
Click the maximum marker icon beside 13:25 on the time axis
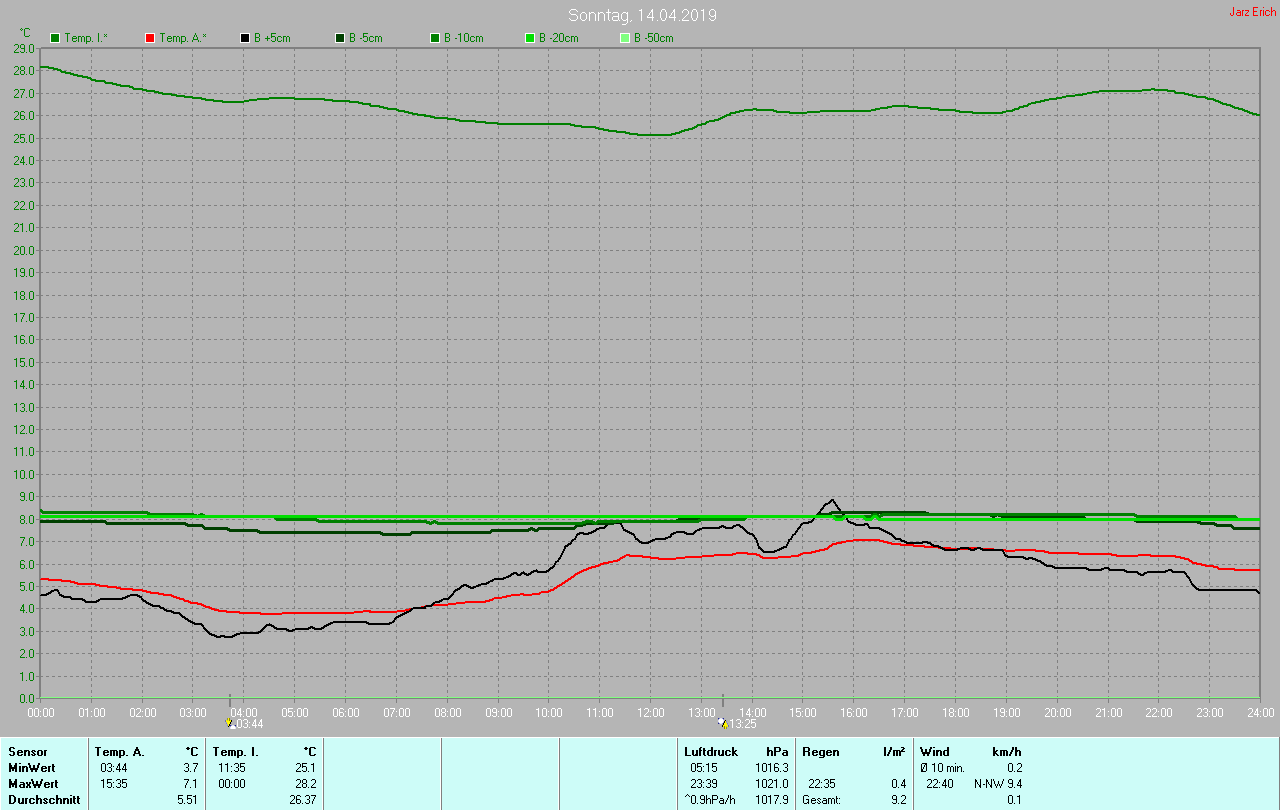point(723,722)
